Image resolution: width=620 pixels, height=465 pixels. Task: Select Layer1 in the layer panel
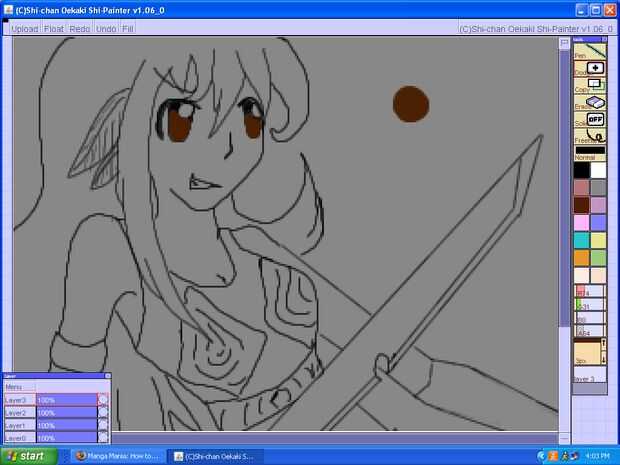pyautogui.click(x=20, y=425)
